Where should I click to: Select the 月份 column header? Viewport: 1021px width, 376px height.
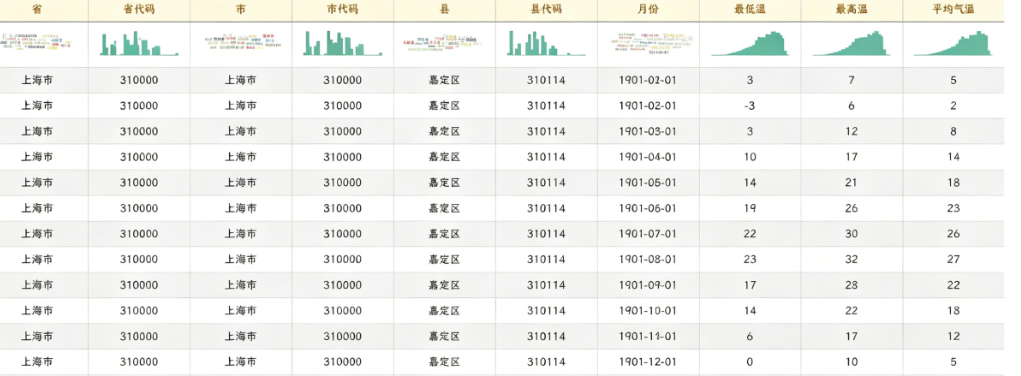pyautogui.click(x=648, y=10)
